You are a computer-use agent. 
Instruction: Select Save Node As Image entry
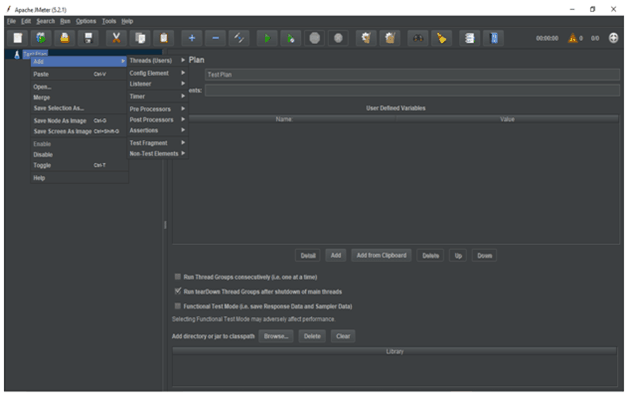point(79,121)
